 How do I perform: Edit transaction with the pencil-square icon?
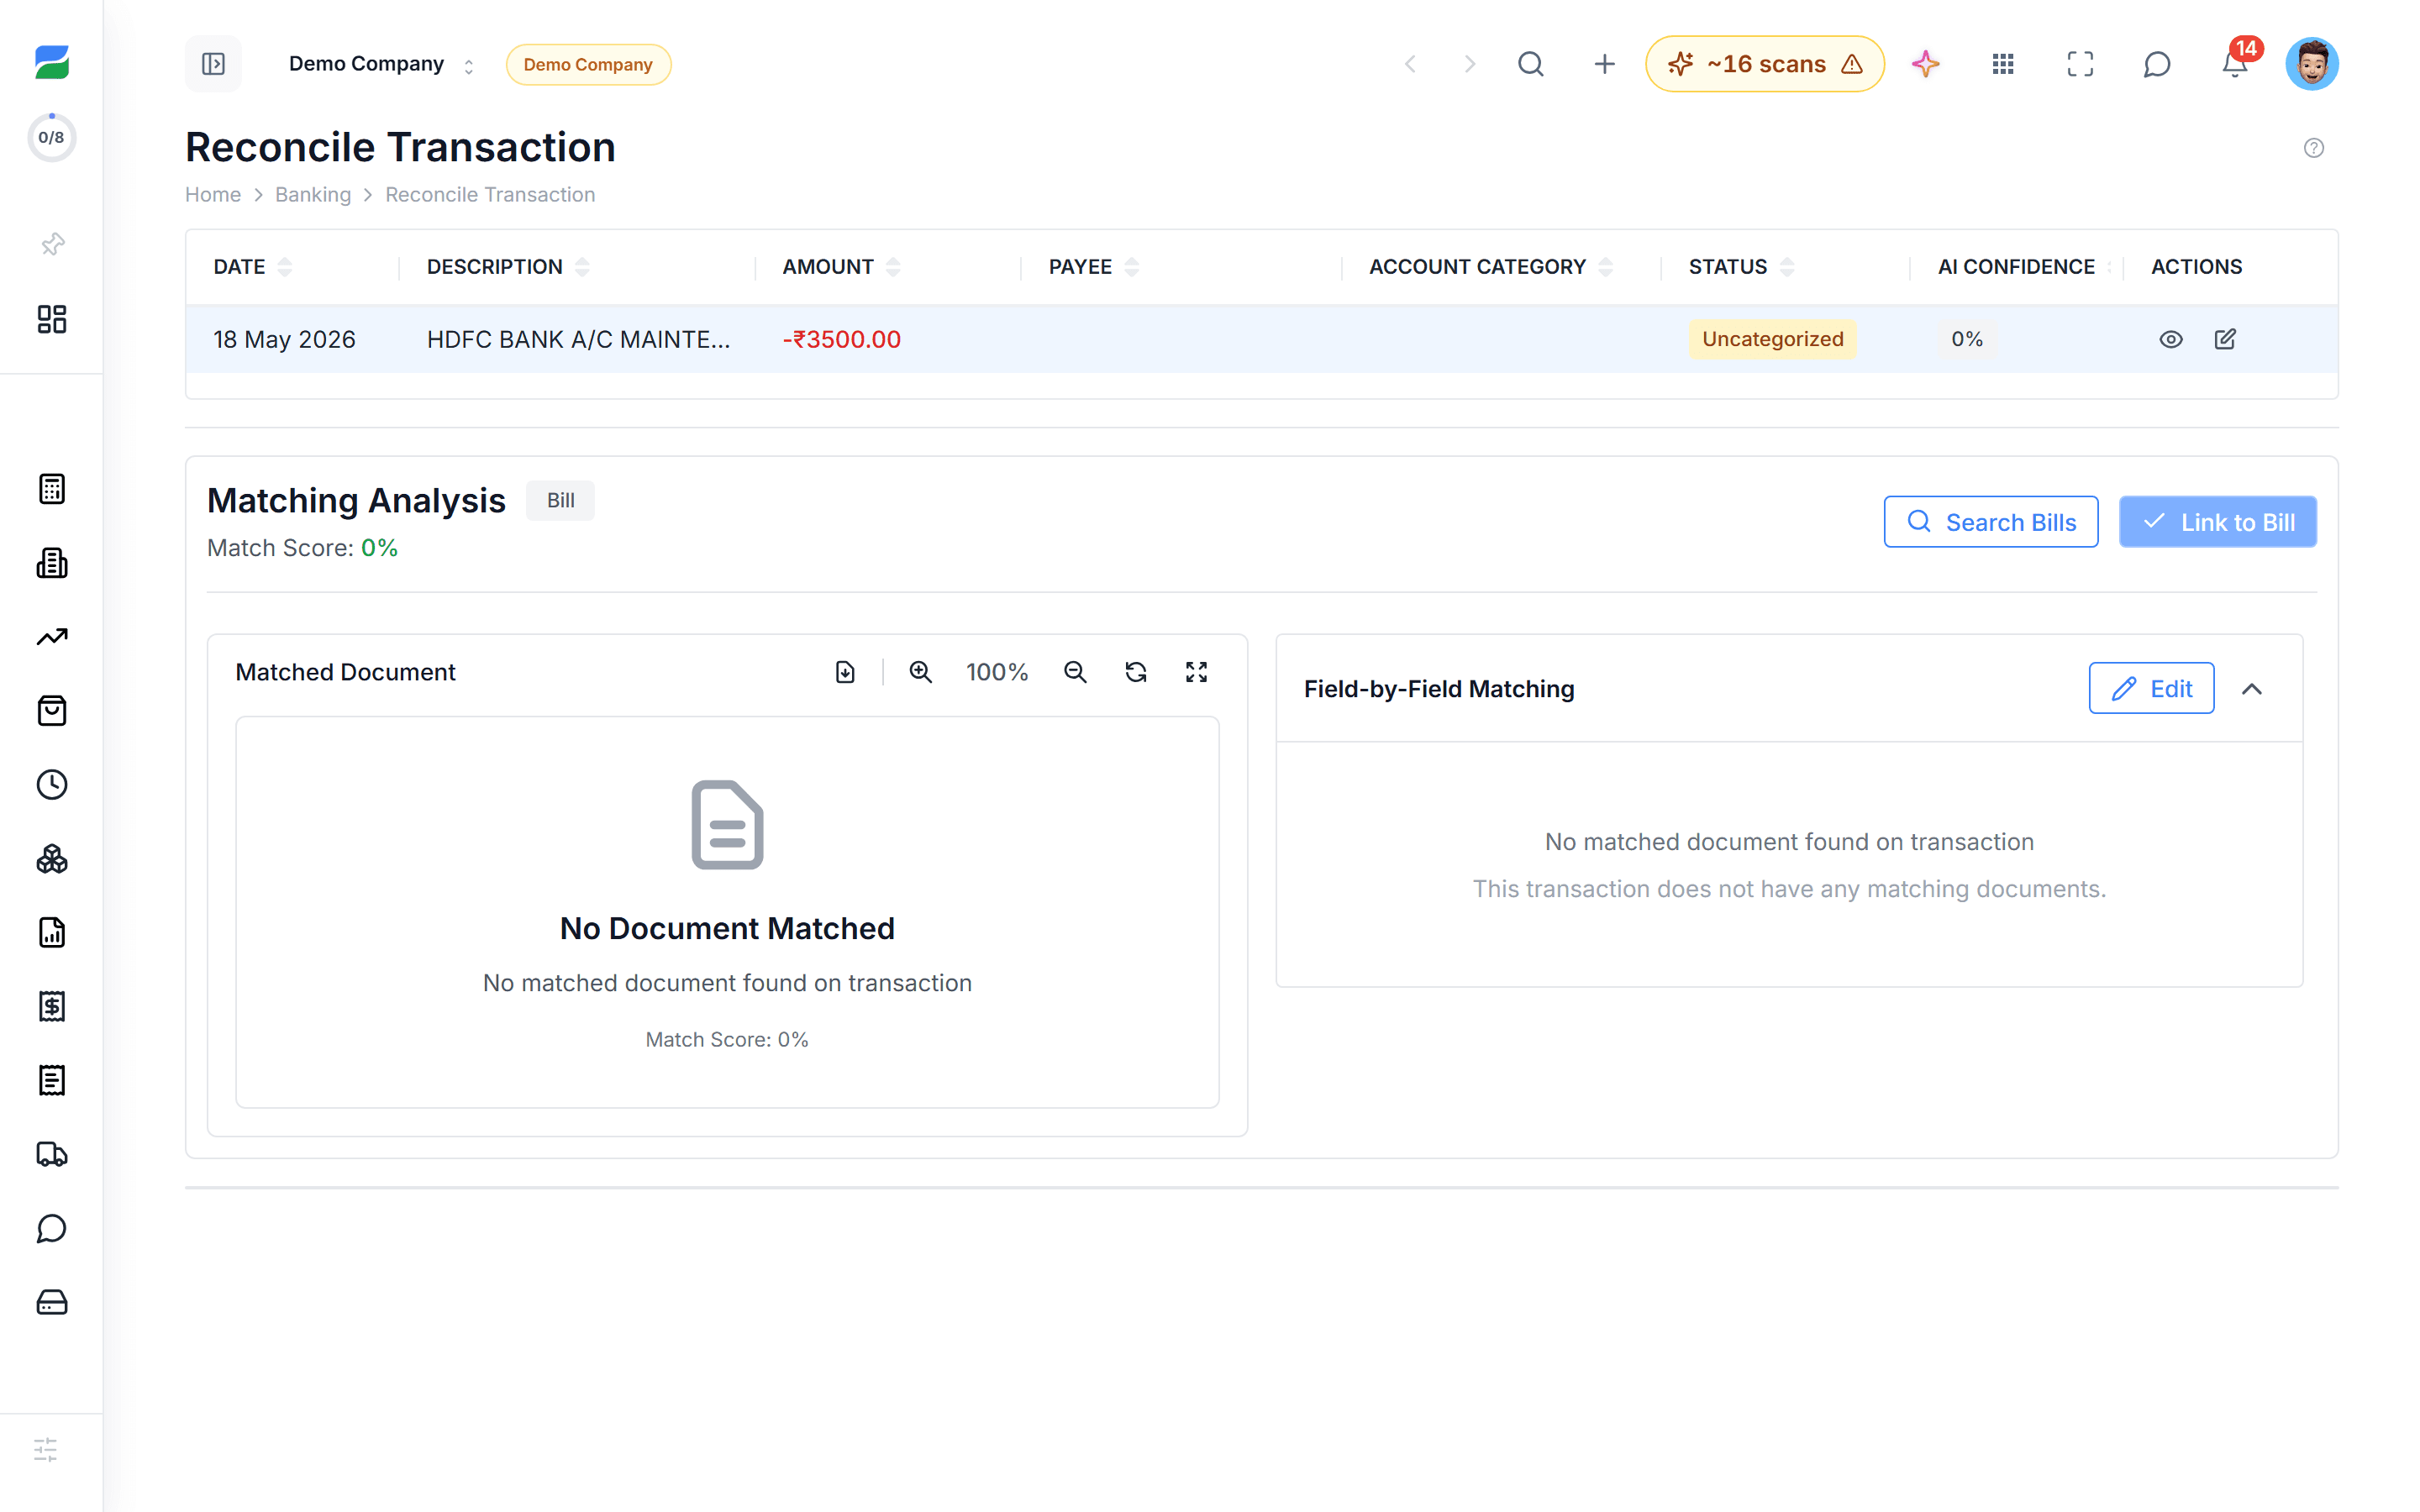[x=2225, y=339]
